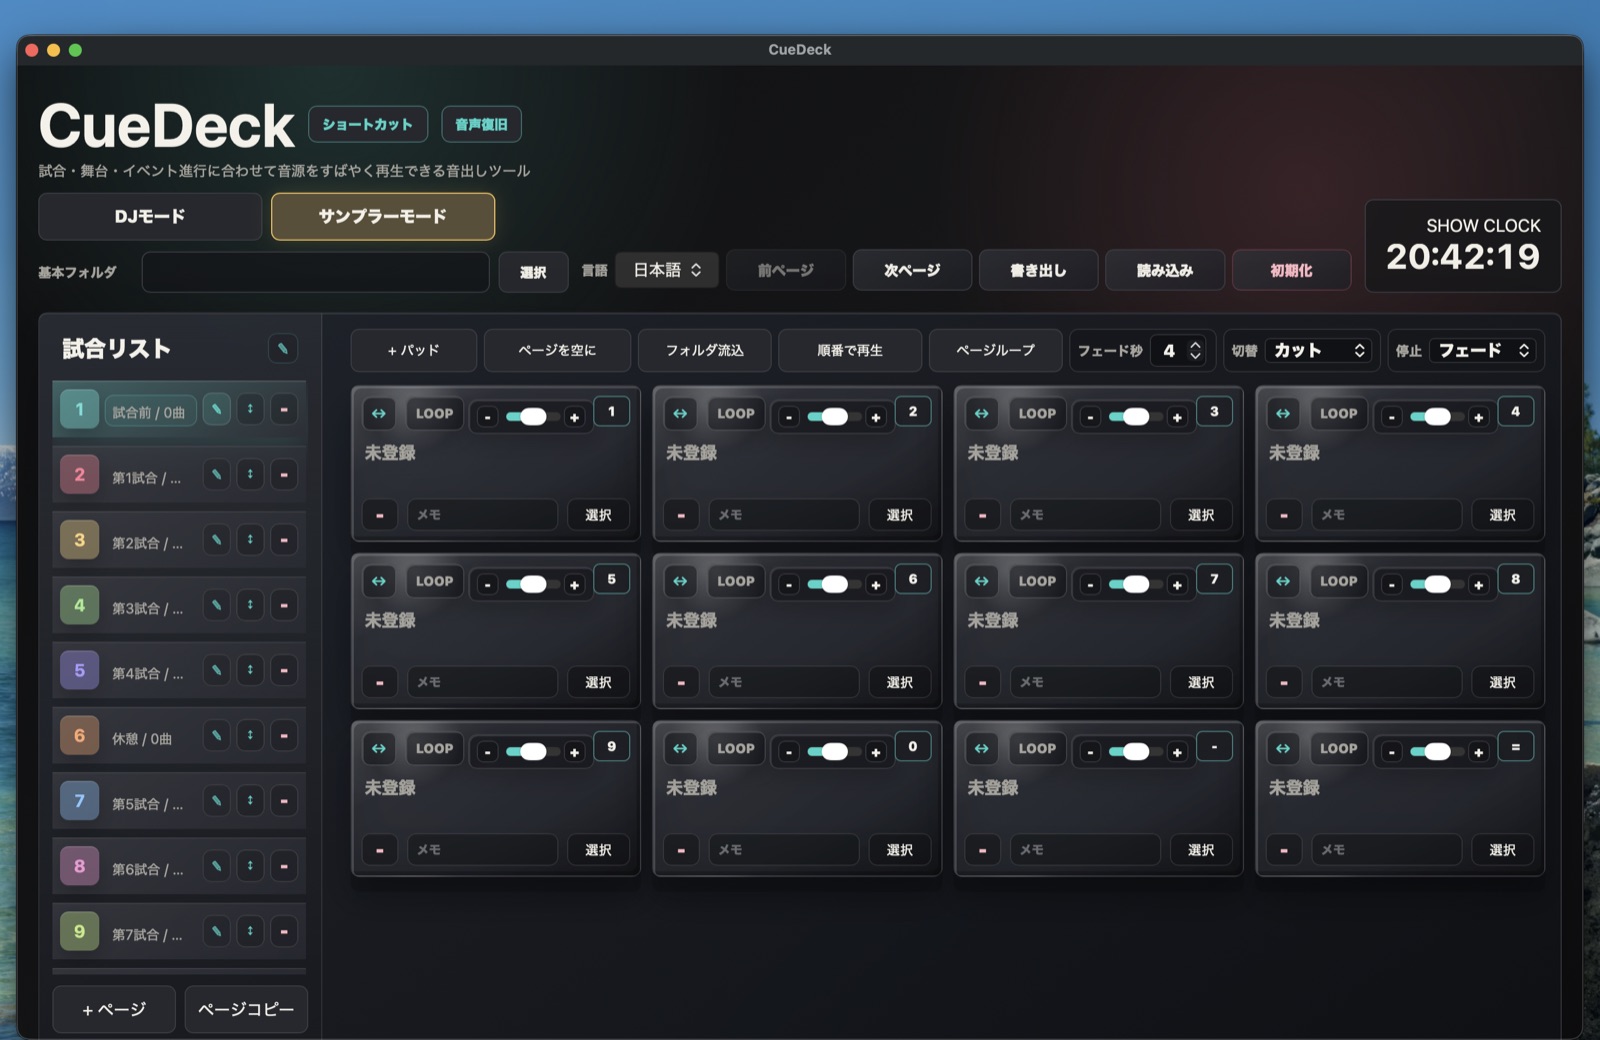
Task: Delete the 休憩 page with minus icon
Action: click(x=284, y=736)
